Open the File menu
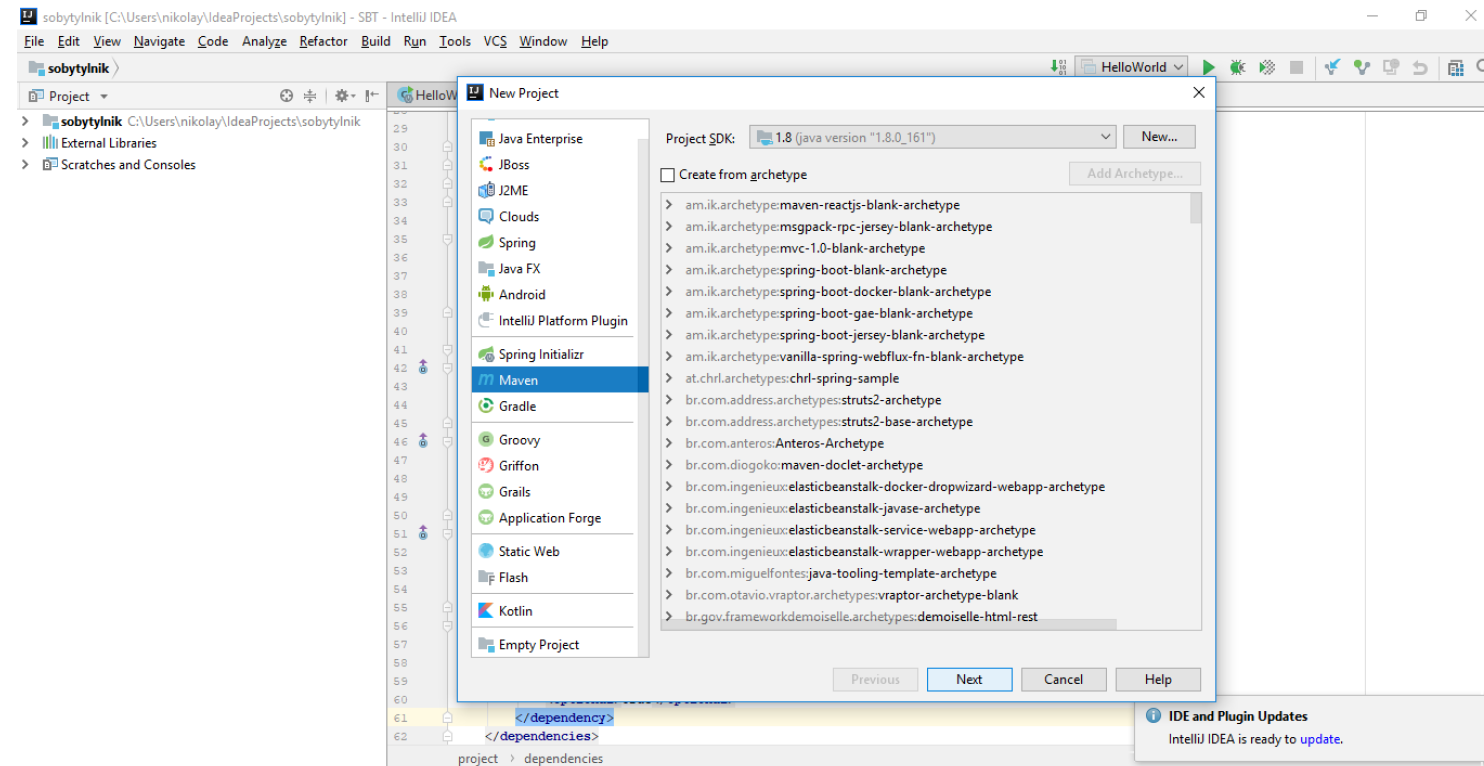This screenshot has height=766, width=1484. 34,41
